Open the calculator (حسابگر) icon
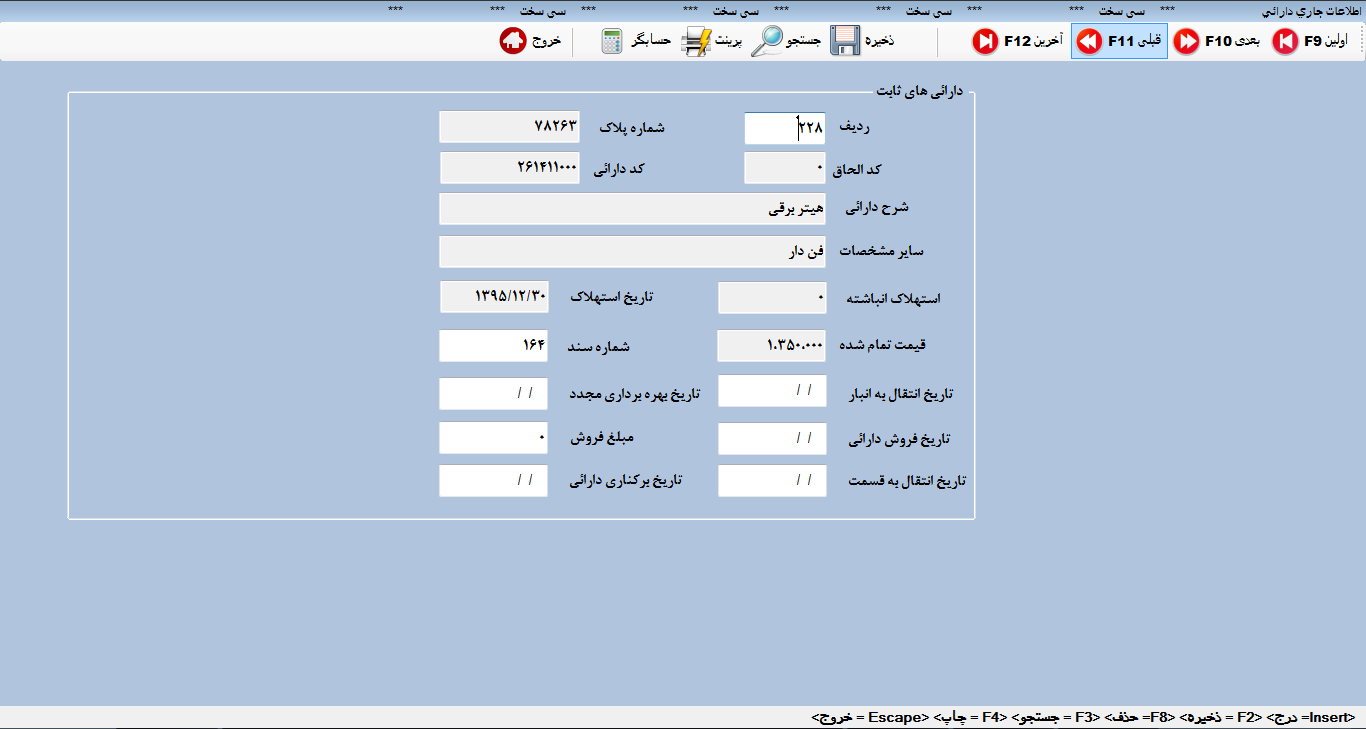Image resolution: width=1366 pixels, height=729 pixels. point(612,41)
